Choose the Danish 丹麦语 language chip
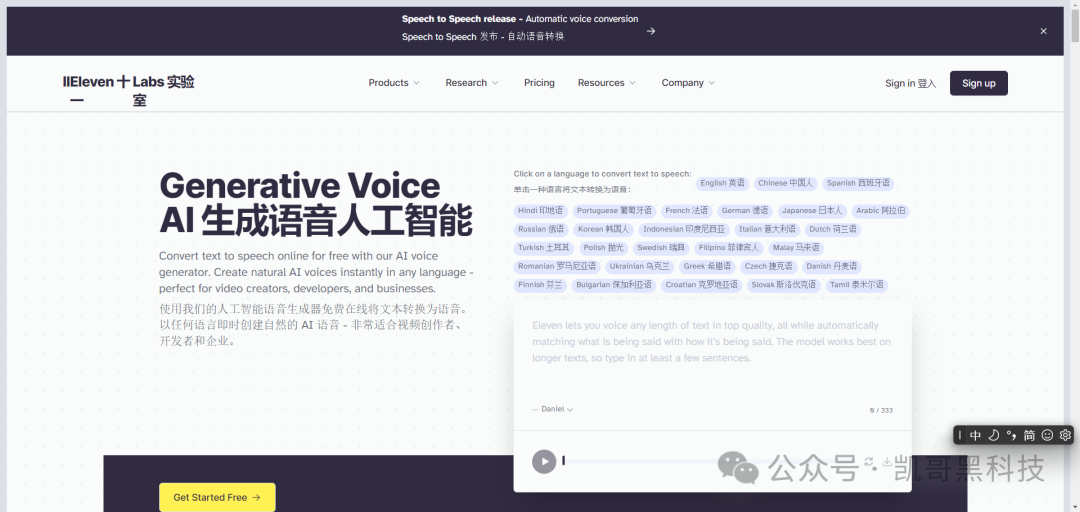1080x512 pixels. pos(832,267)
